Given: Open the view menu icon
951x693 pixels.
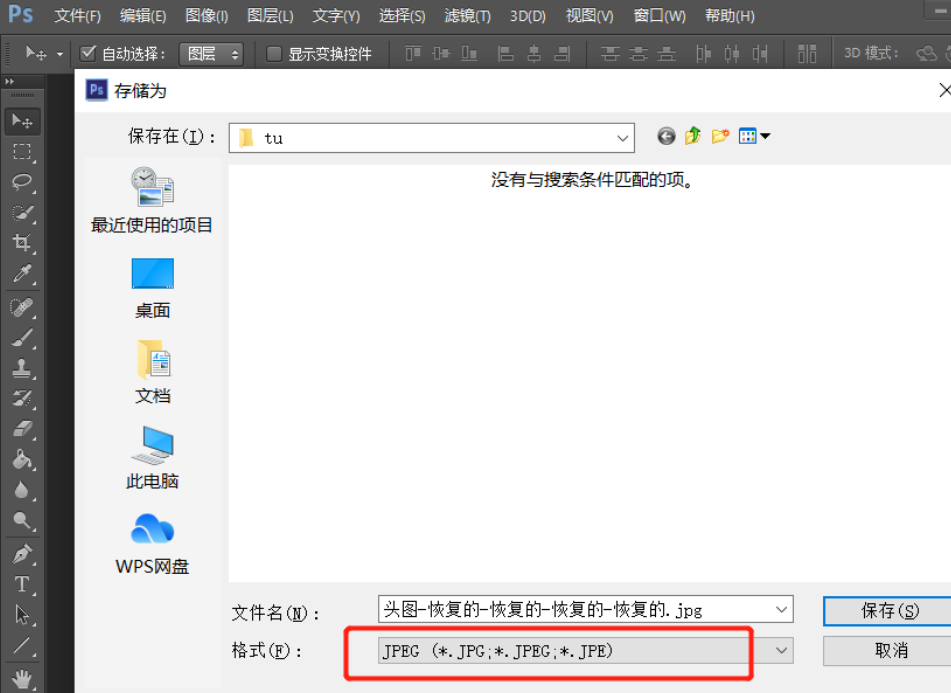Looking at the screenshot, I should [x=754, y=136].
